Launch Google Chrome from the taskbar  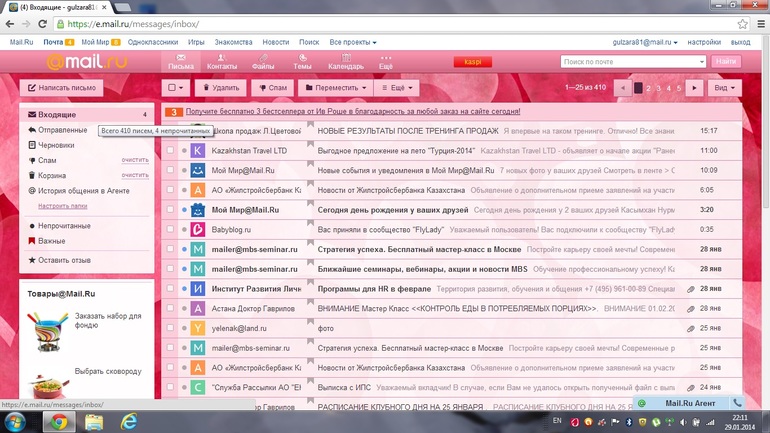[x=59, y=423]
